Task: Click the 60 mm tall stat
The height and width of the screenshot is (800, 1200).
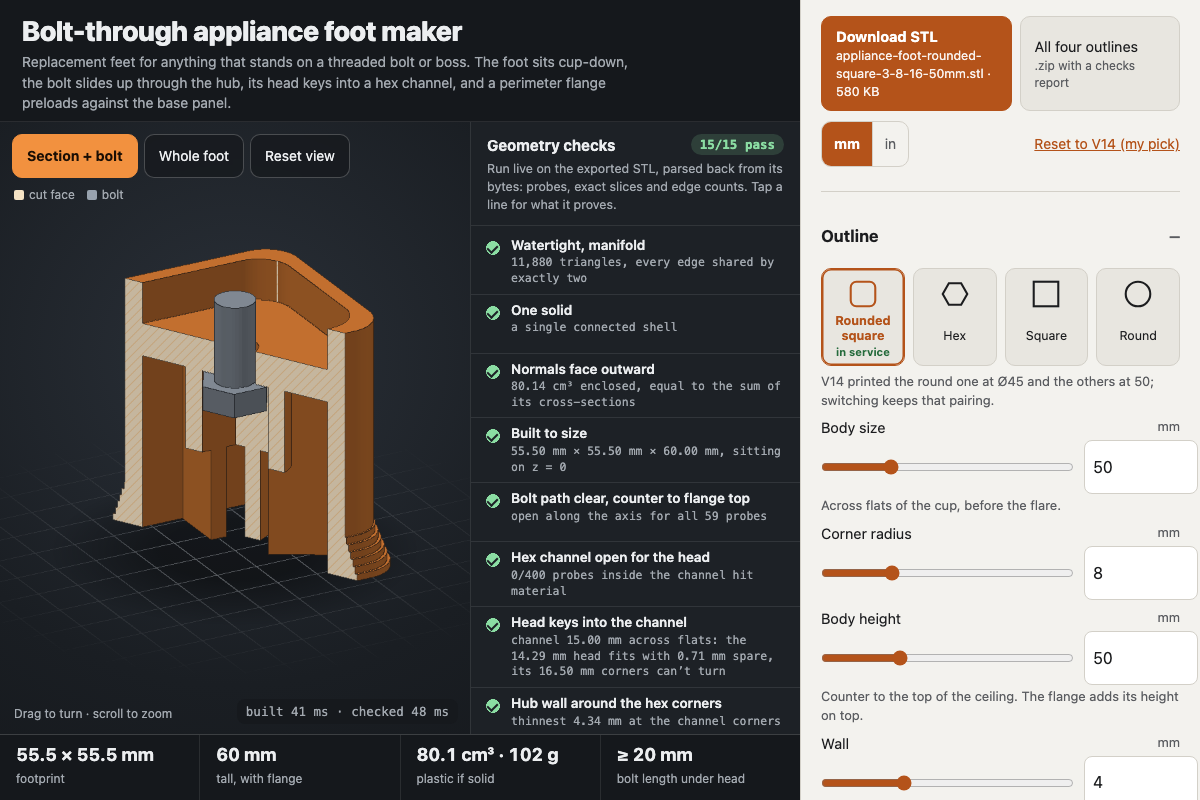Action: tap(300, 767)
